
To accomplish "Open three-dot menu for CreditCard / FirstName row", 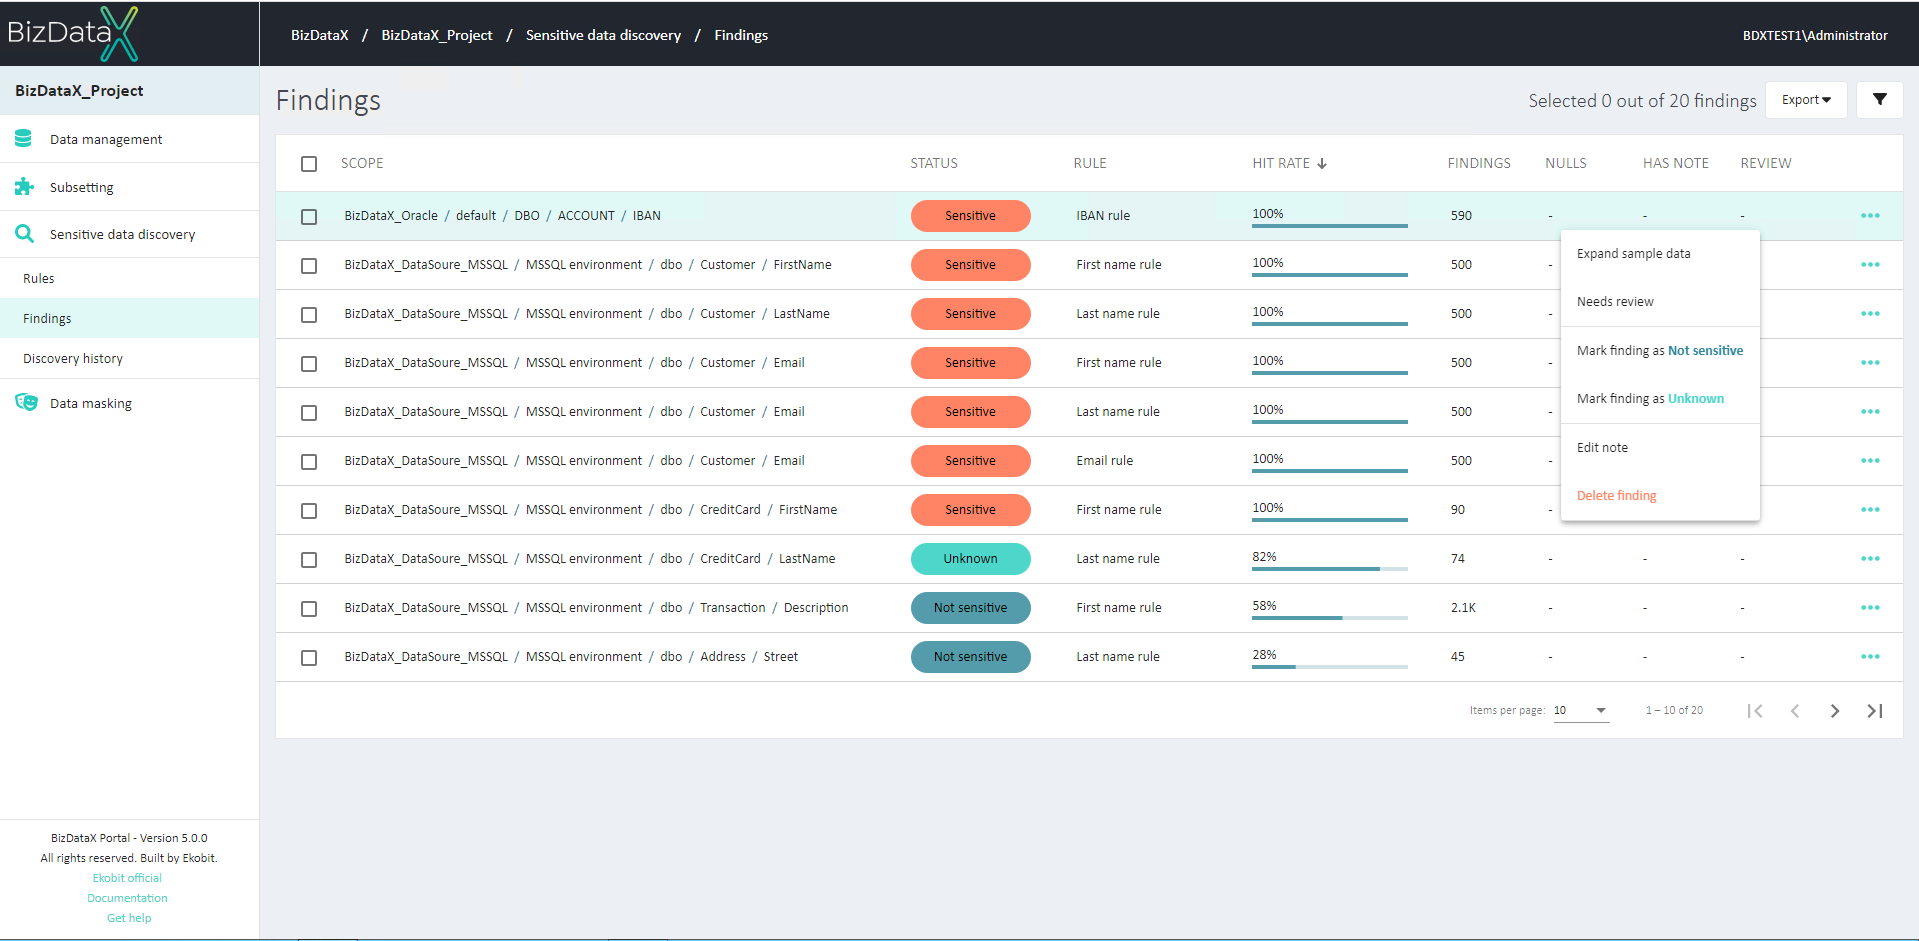I will click(1870, 510).
